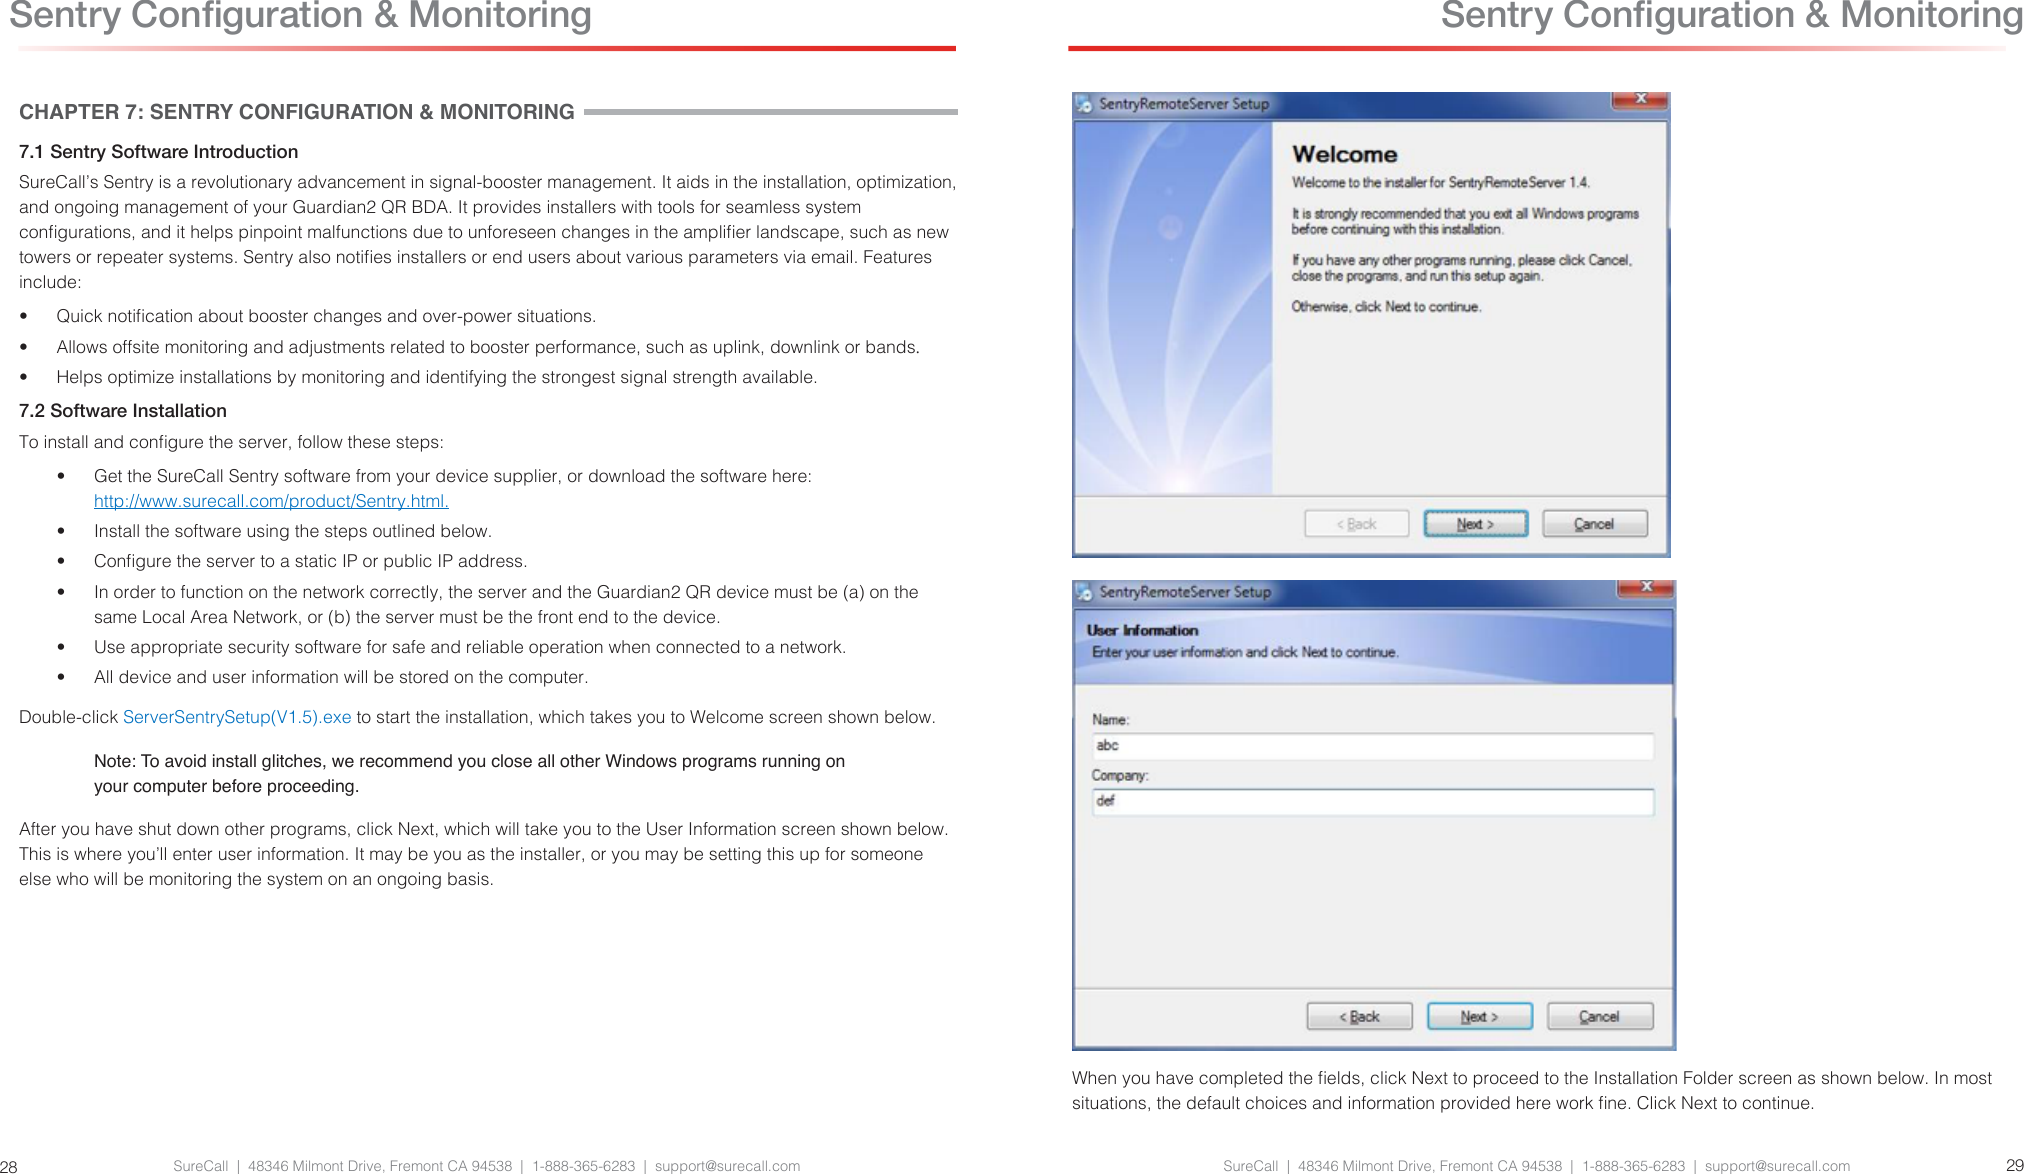Click the 'Name:' label in User Information
This screenshot has height=1174, width=2024.
point(1110,720)
